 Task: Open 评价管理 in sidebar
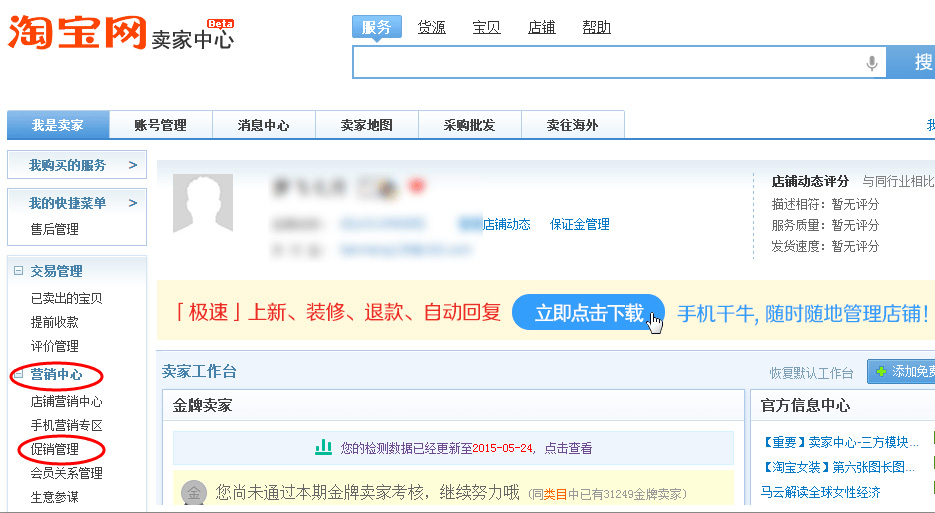[x=55, y=346]
